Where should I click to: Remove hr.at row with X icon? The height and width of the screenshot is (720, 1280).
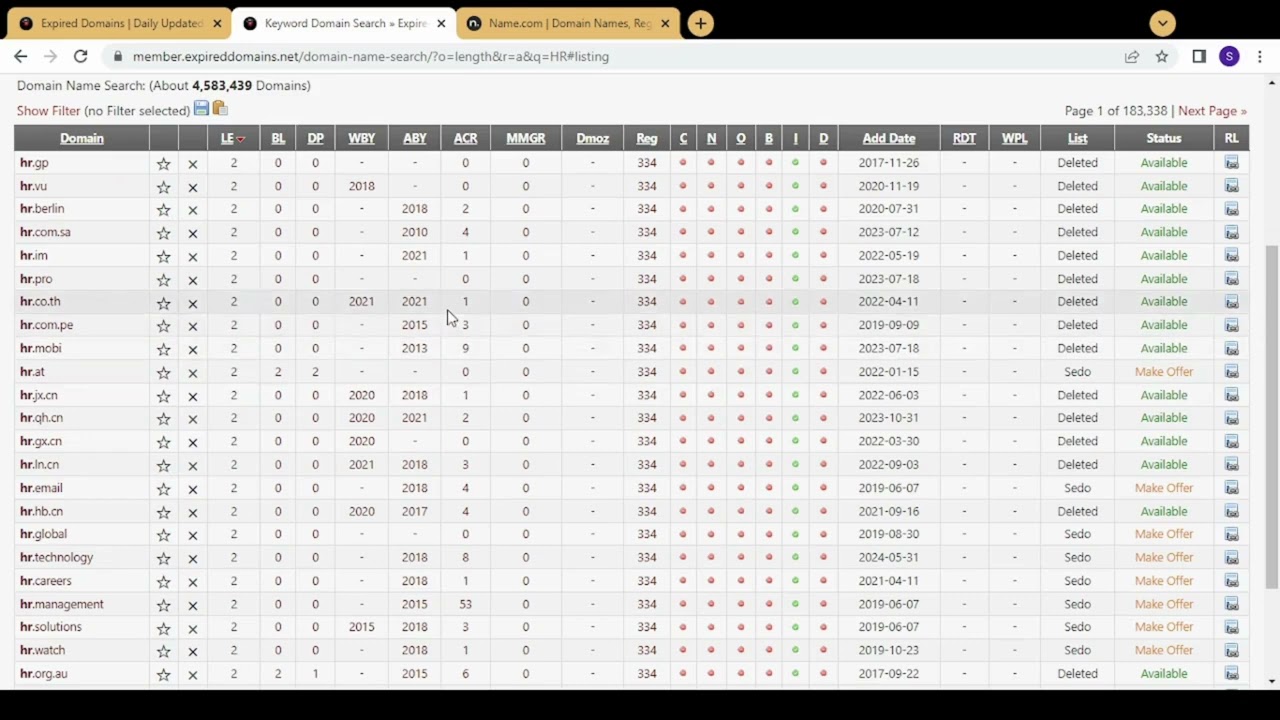point(193,373)
